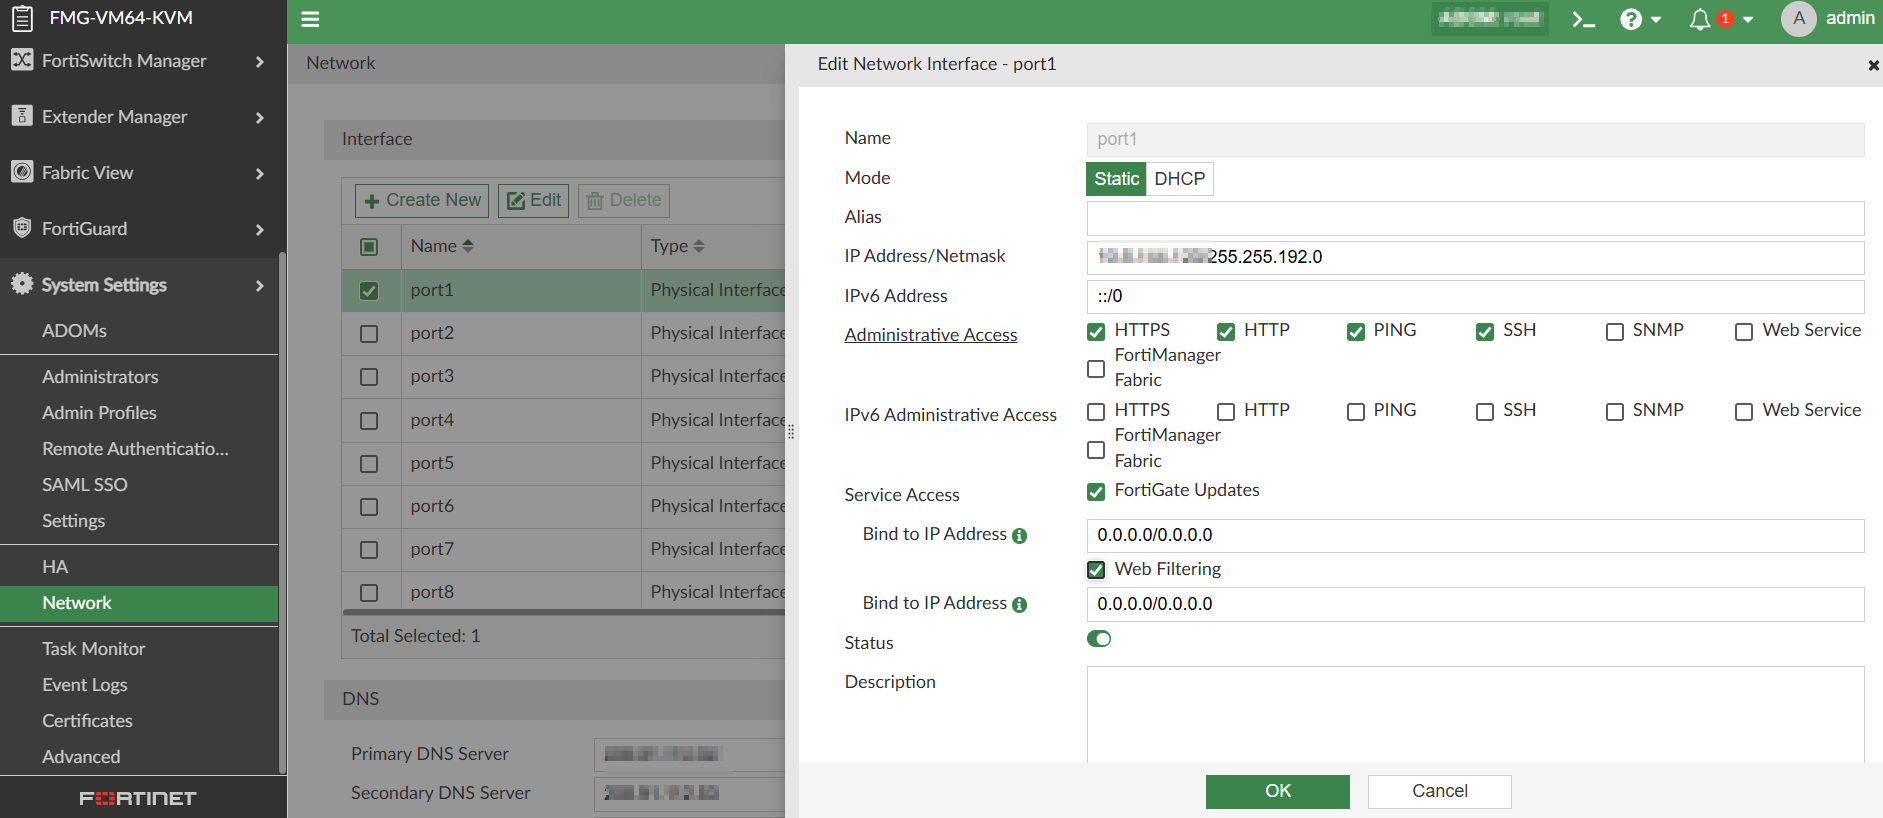The height and width of the screenshot is (818, 1883).
Task: Expand the FortiSwitch Manager chevron
Action: pos(260,62)
